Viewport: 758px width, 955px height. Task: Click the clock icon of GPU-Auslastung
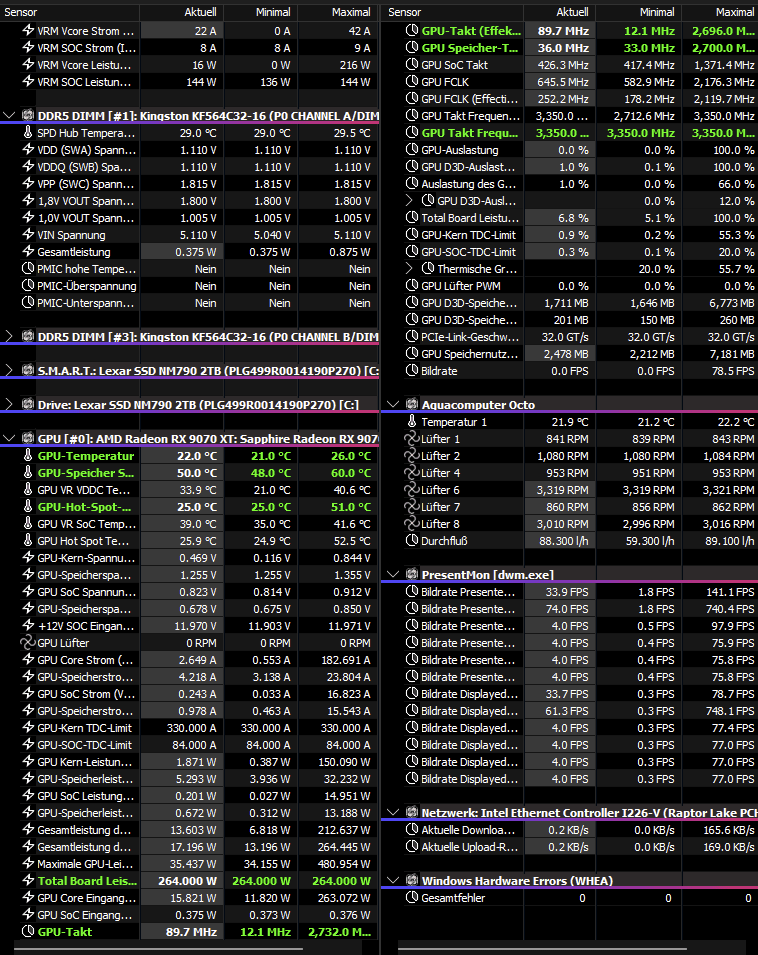[412, 150]
